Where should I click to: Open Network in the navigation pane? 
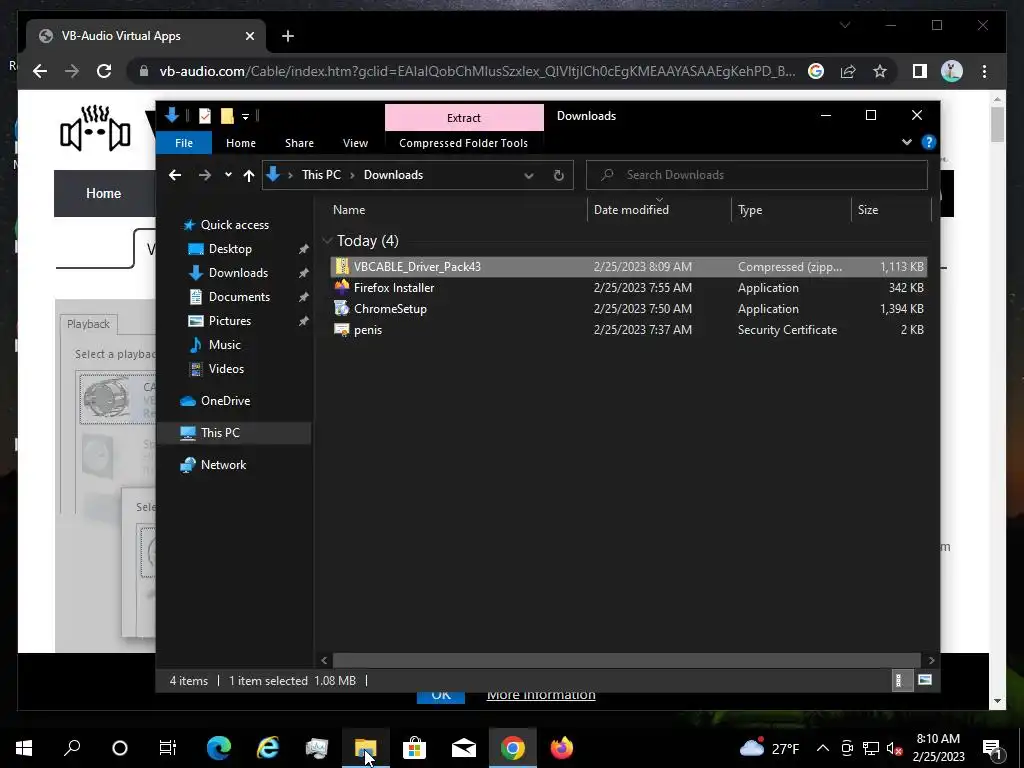click(x=223, y=465)
